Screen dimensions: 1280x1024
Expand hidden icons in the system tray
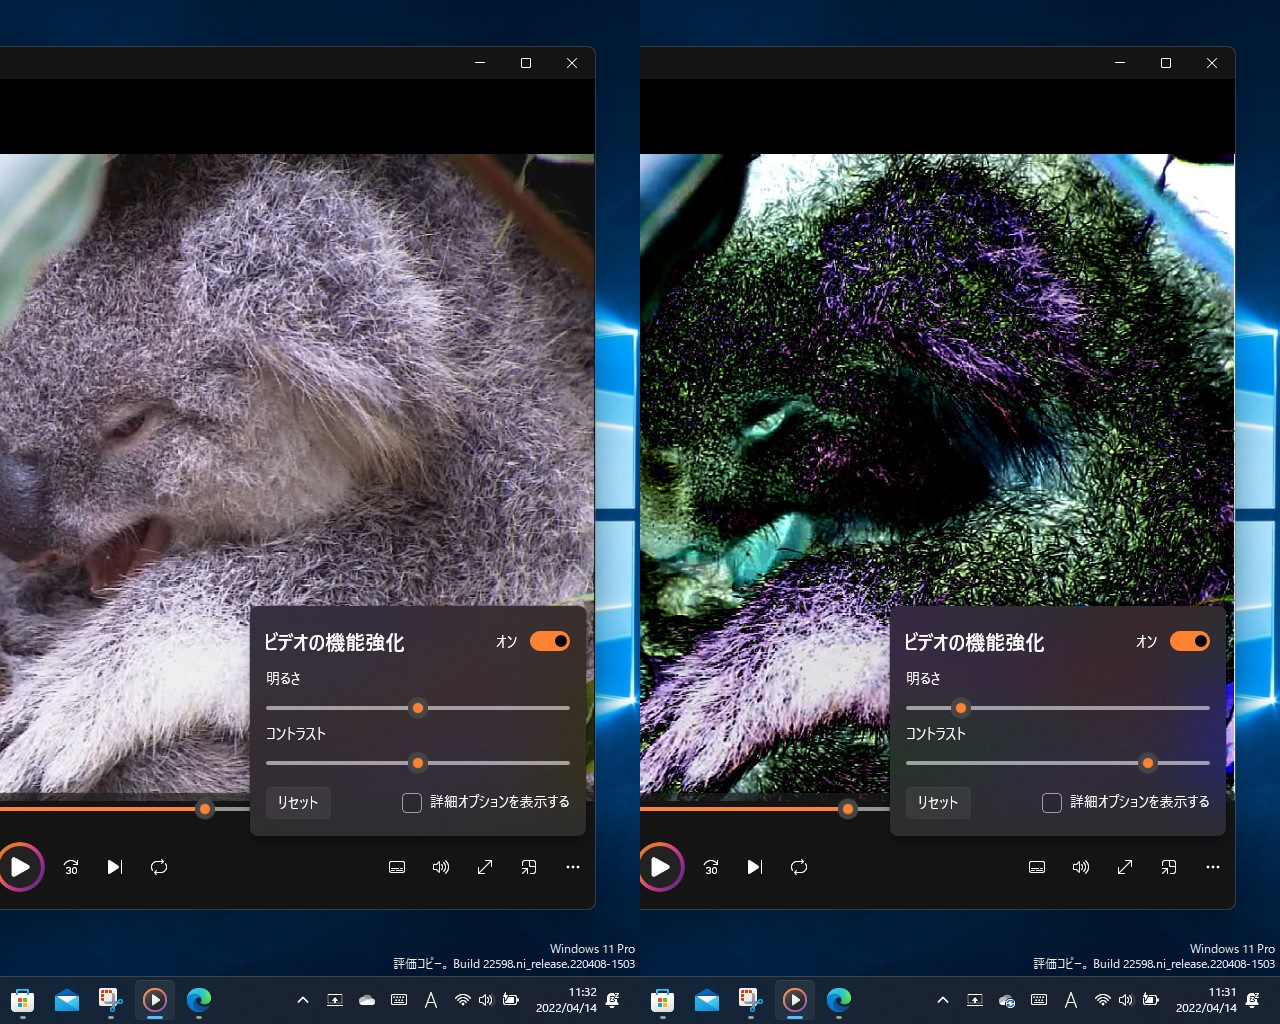303,1000
